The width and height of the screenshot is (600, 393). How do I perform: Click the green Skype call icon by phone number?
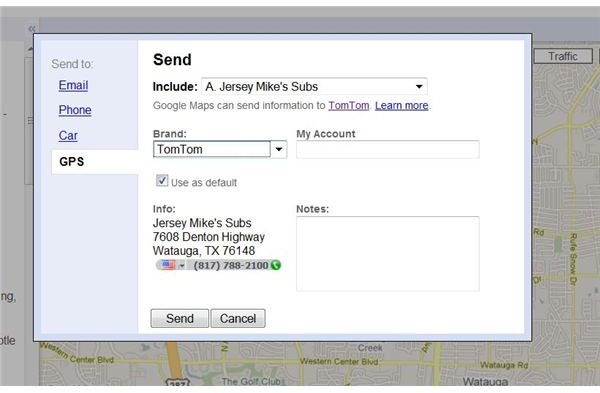(276, 265)
